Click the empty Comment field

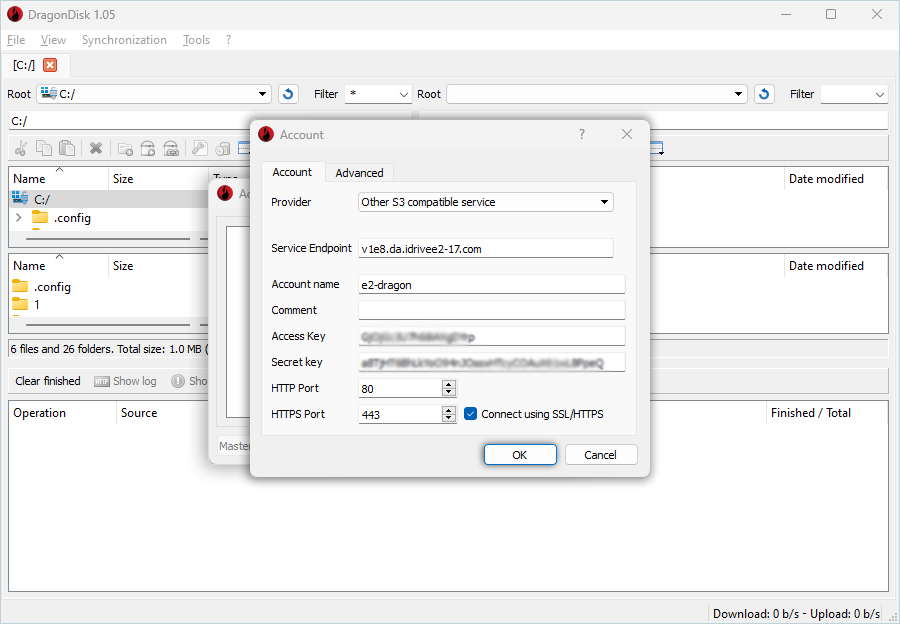pos(491,311)
